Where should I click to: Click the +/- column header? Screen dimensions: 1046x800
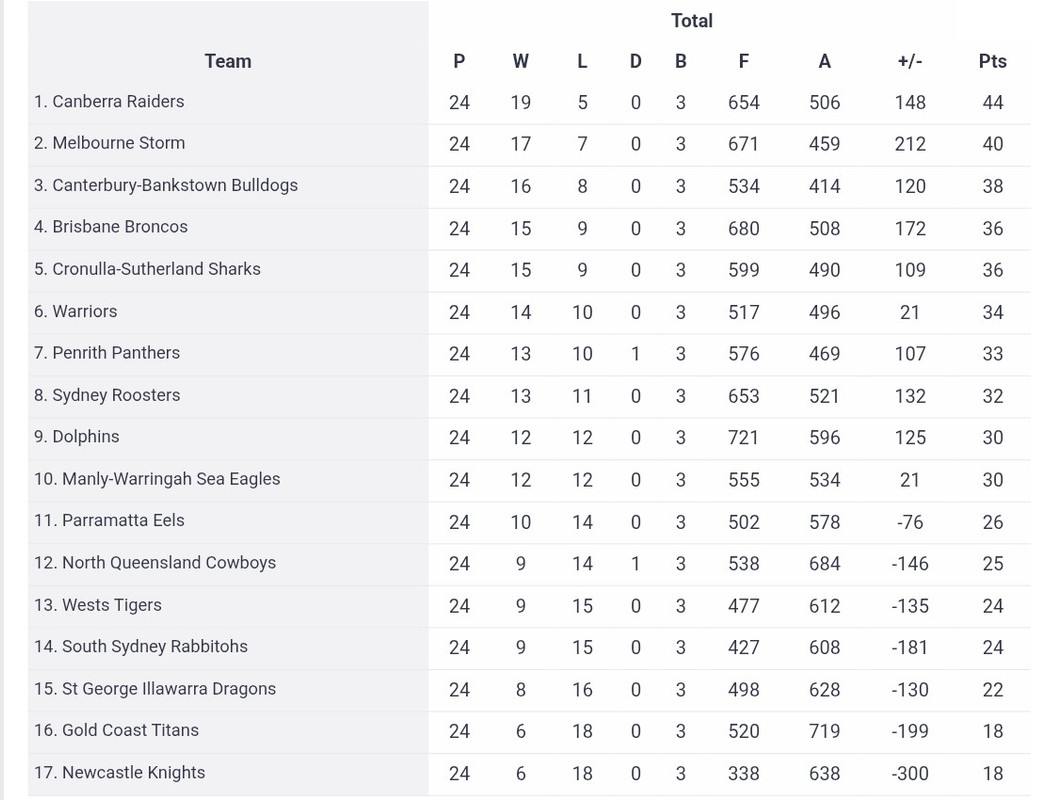coord(910,61)
